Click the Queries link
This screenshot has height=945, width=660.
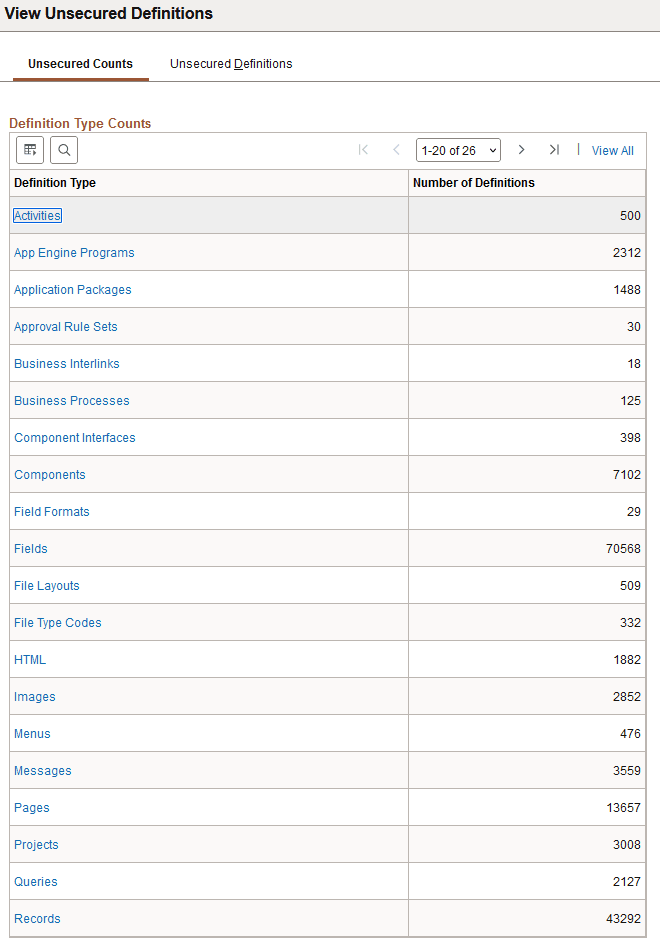tap(35, 881)
